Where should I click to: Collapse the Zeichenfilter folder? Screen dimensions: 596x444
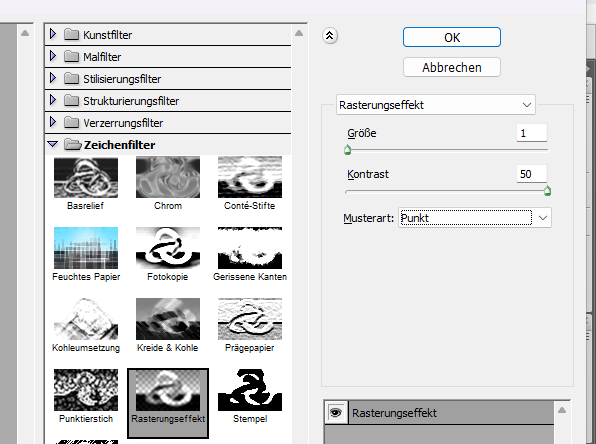(x=53, y=144)
